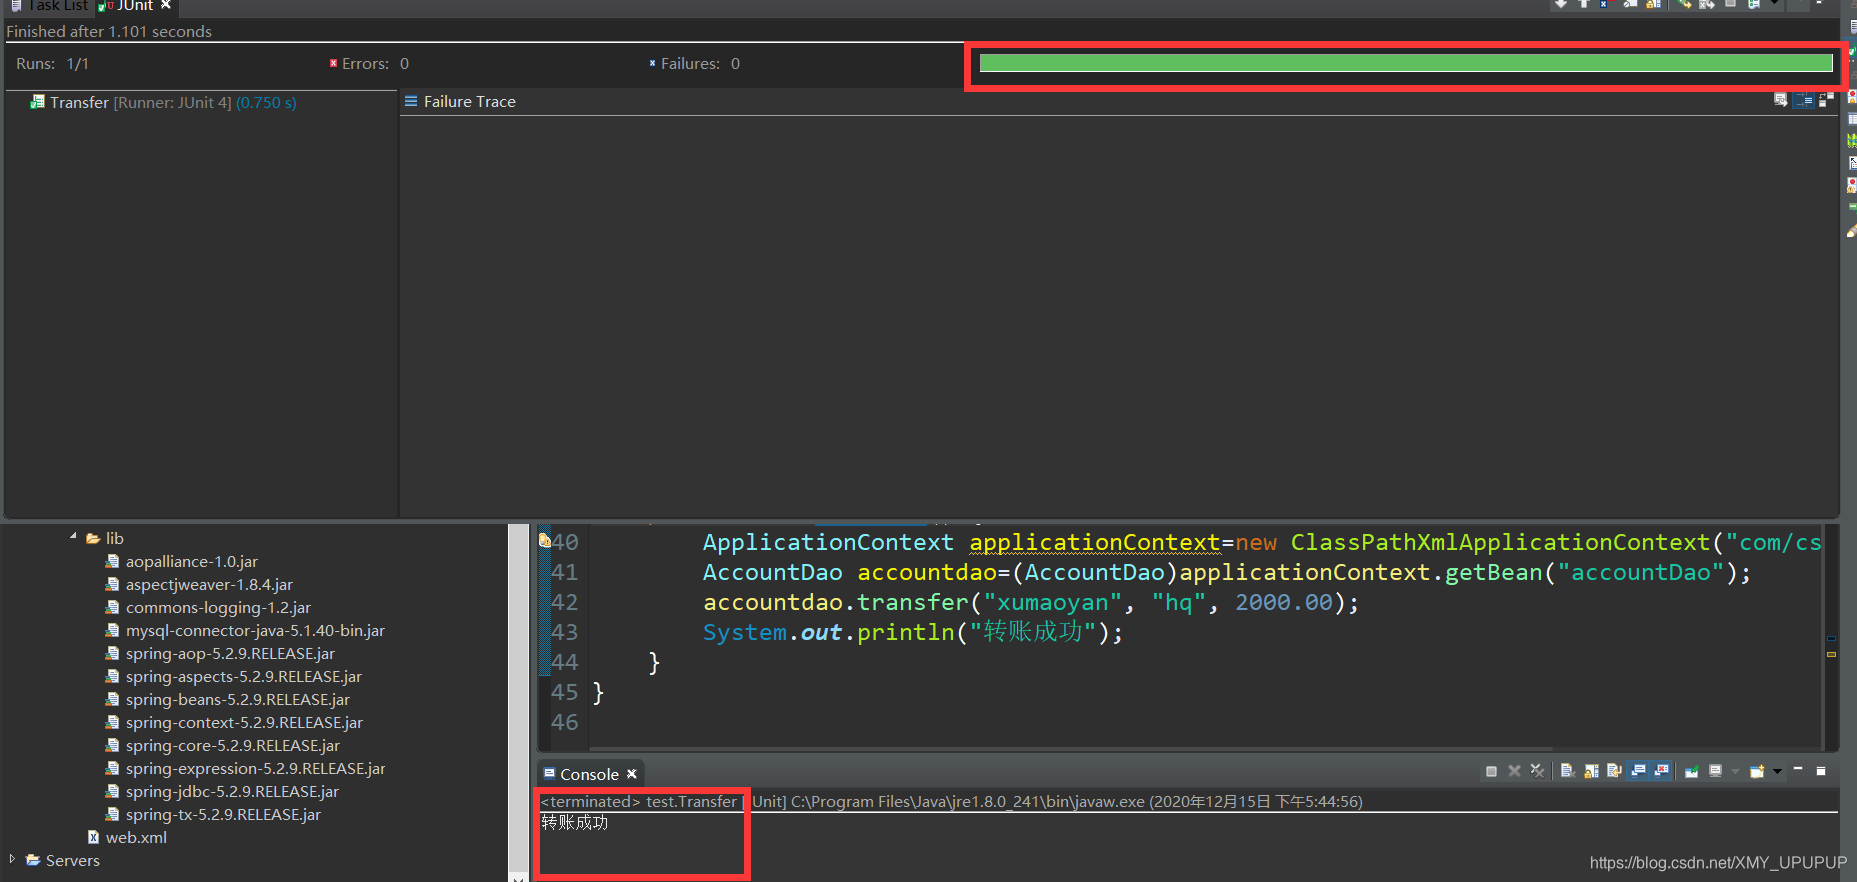
Task: Open the JUnit view menu dropdown arrow
Action: [1774, 4]
